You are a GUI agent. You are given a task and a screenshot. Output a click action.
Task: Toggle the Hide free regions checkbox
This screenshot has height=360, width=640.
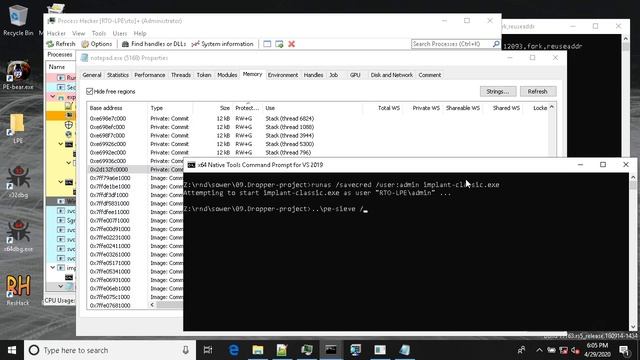coord(90,91)
